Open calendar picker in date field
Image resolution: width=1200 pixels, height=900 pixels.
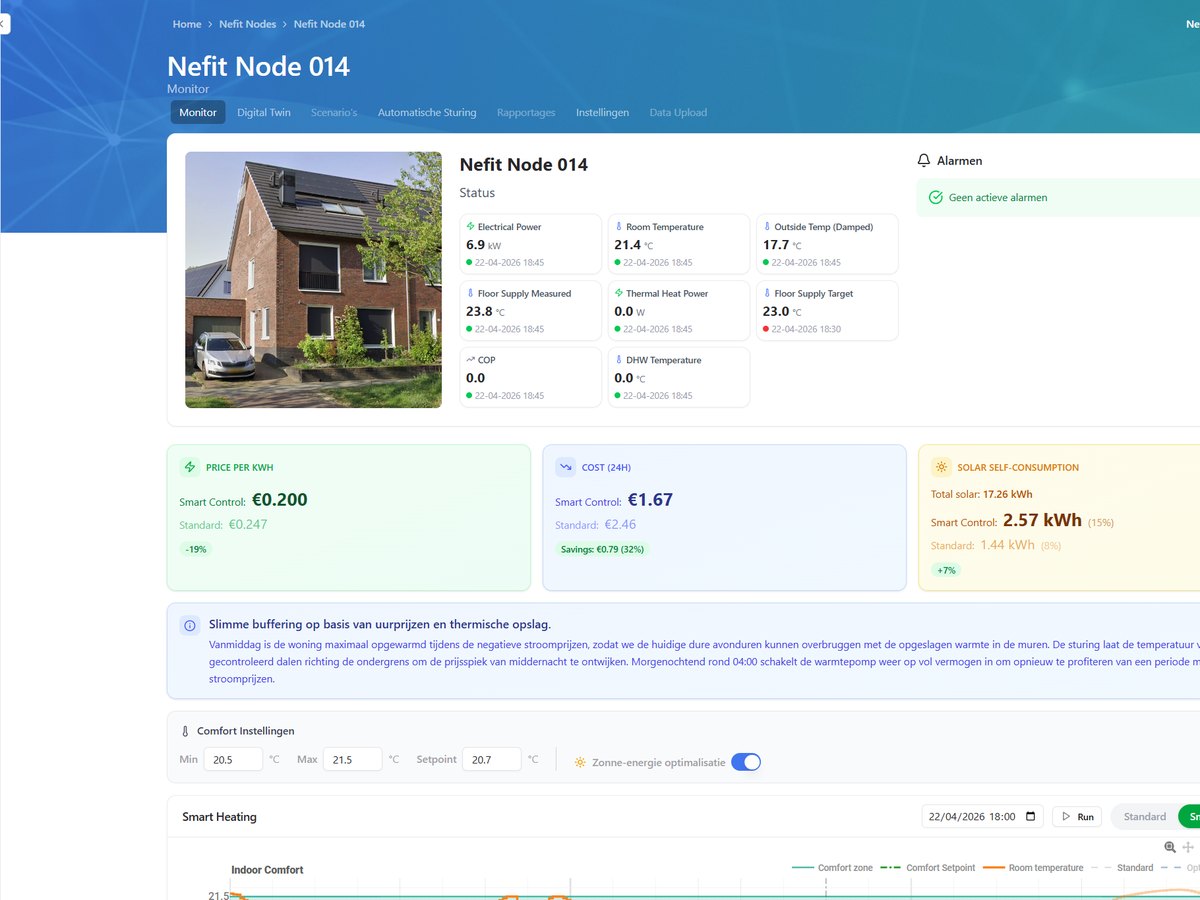pyautogui.click(x=1031, y=816)
